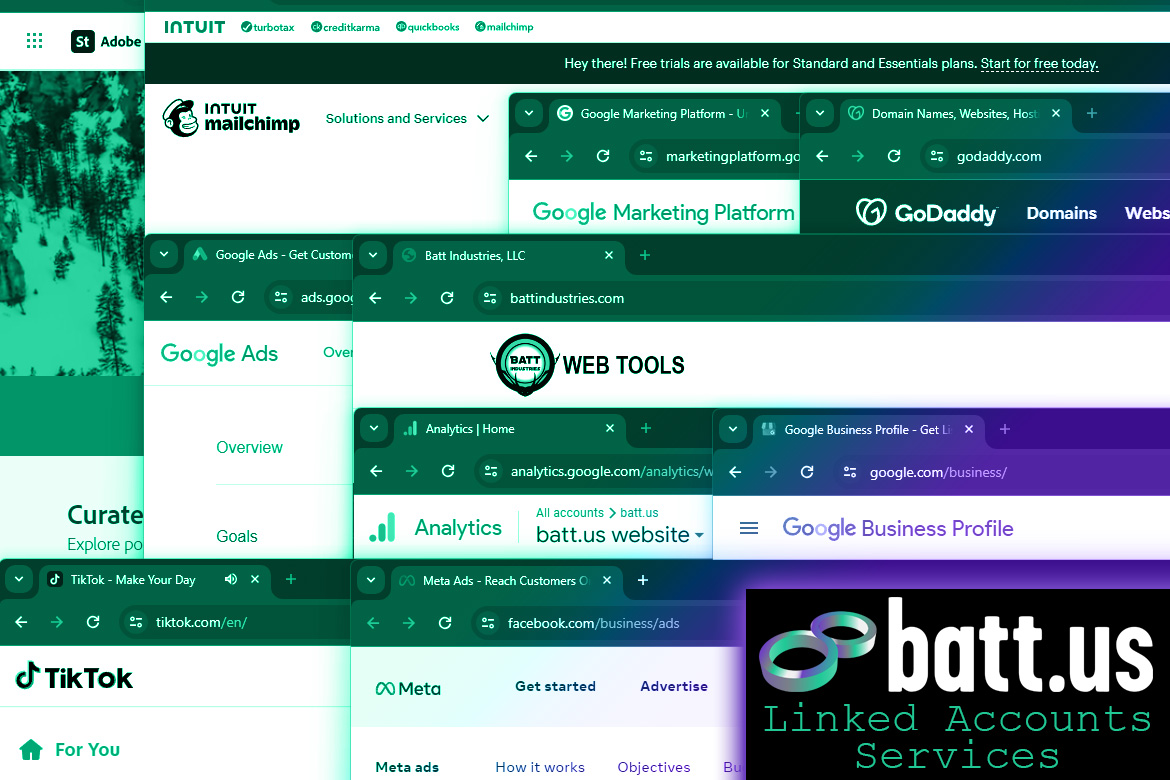Reload the facebook.com/business/ads page
The height and width of the screenshot is (780, 1170).
pyautogui.click(x=445, y=623)
